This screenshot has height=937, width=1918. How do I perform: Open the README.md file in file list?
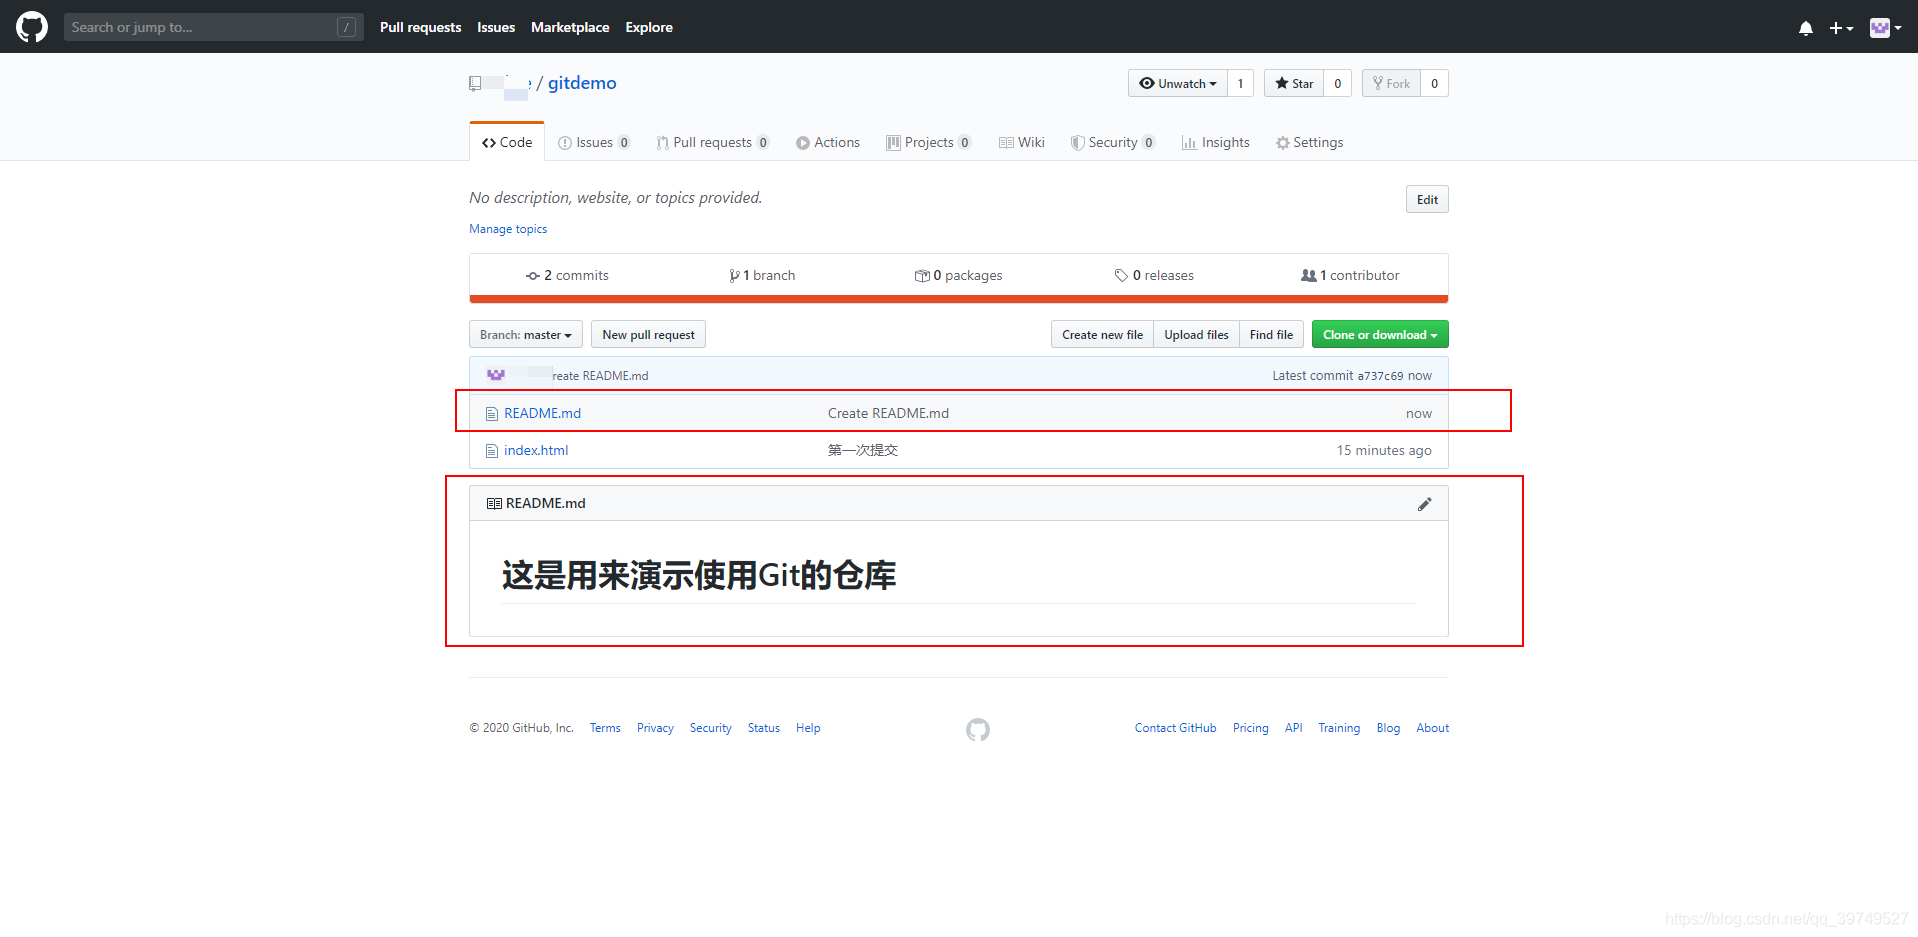[x=542, y=413]
